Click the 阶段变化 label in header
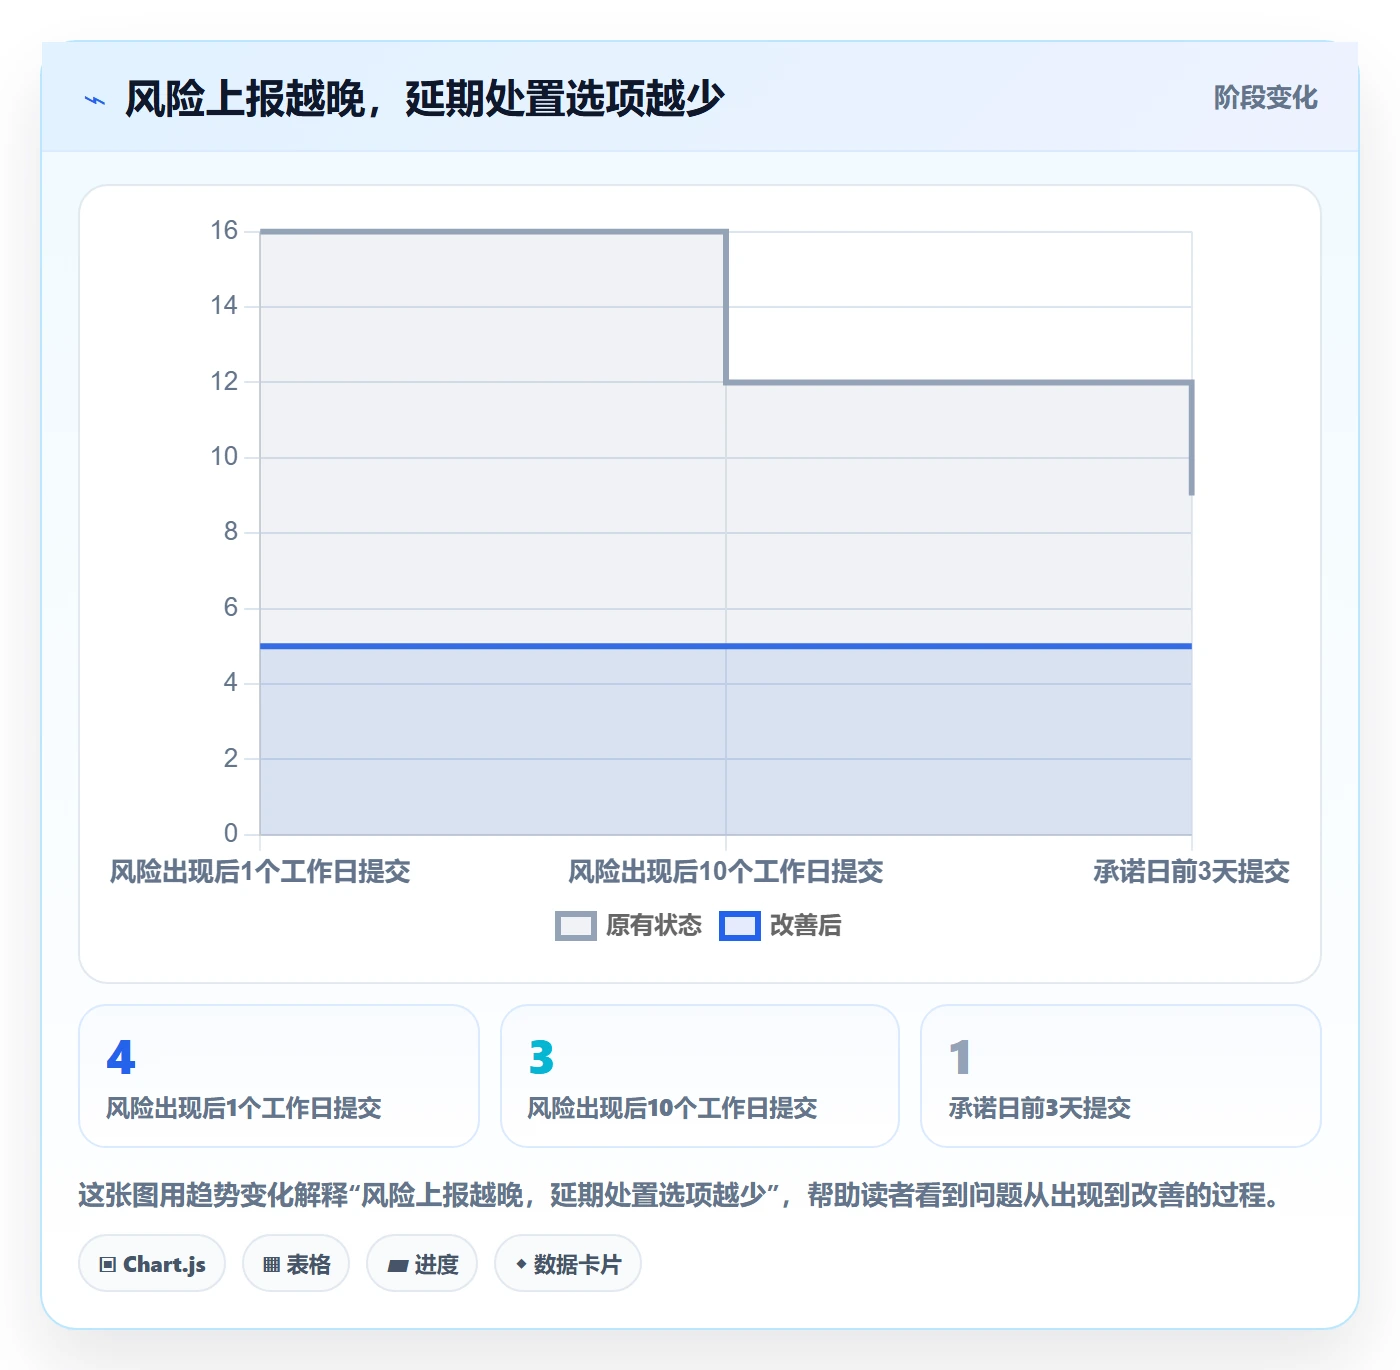Viewport: 1400px width, 1370px height. click(x=1265, y=97)
